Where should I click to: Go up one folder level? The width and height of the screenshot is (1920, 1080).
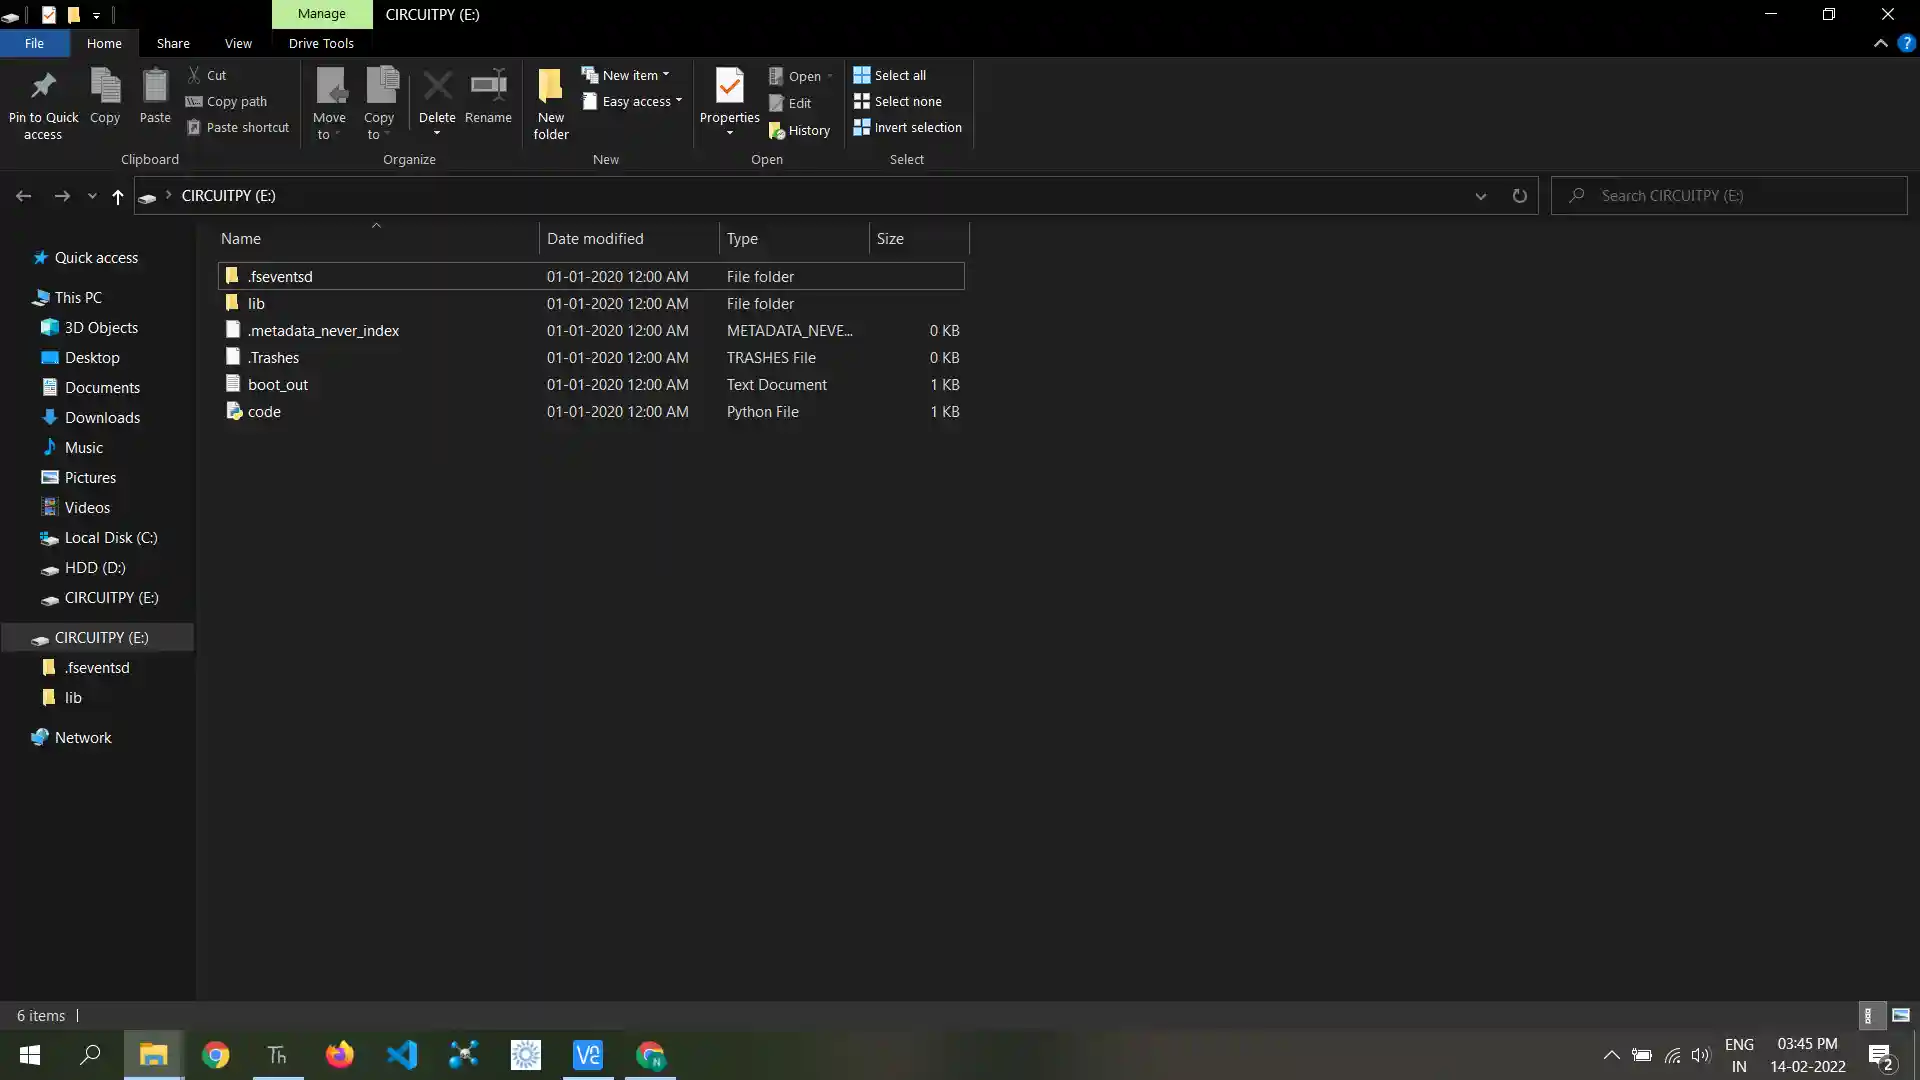point(118,196)
